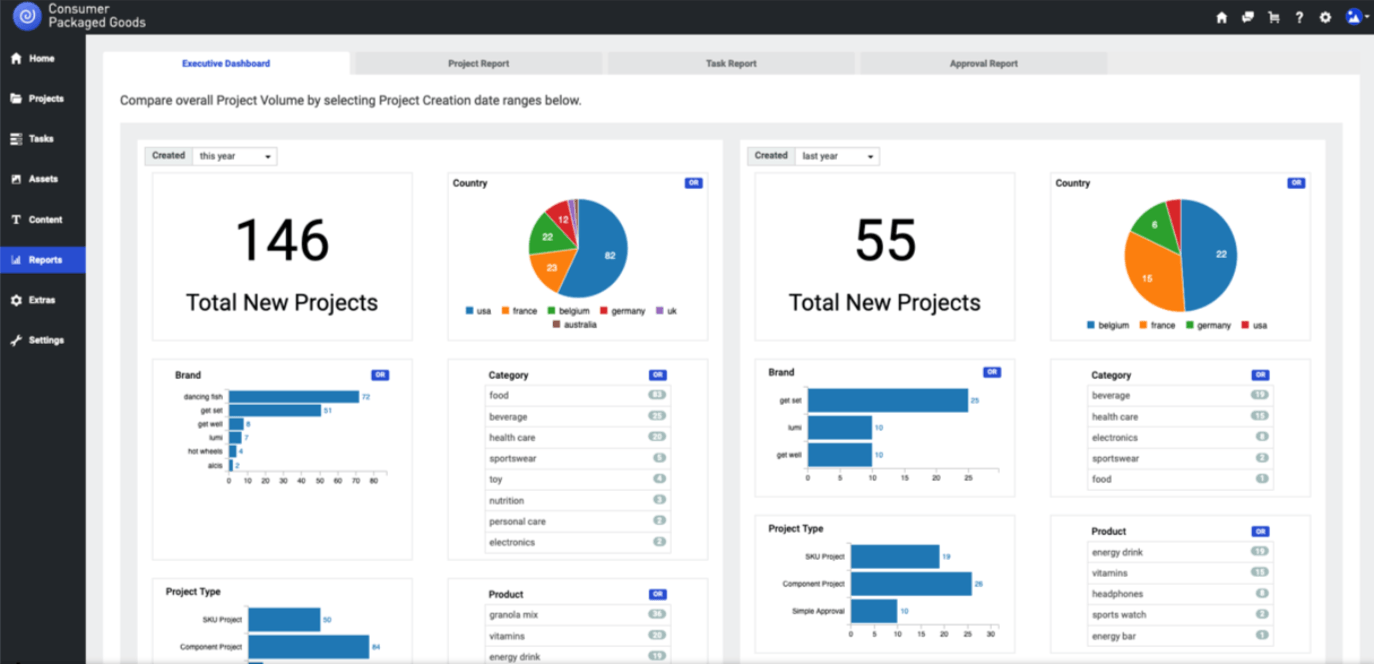Click the Consumer Packaged Goods spiral logo
The height and width of the screenshot is (664, 1374).
[27, 17]
